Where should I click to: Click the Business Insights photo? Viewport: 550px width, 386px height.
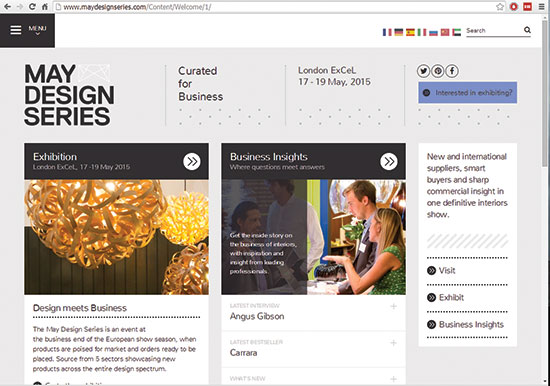pos(314,237)
